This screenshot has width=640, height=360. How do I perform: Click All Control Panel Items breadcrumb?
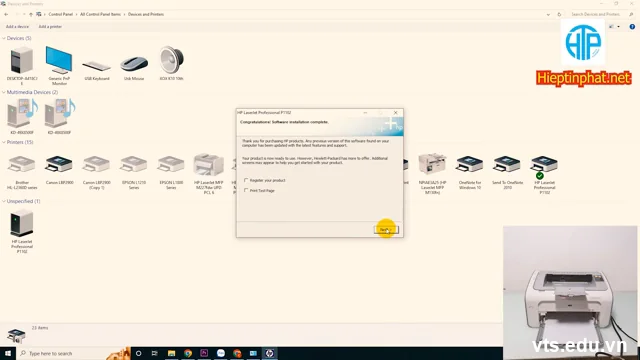[x=100, y=14]
